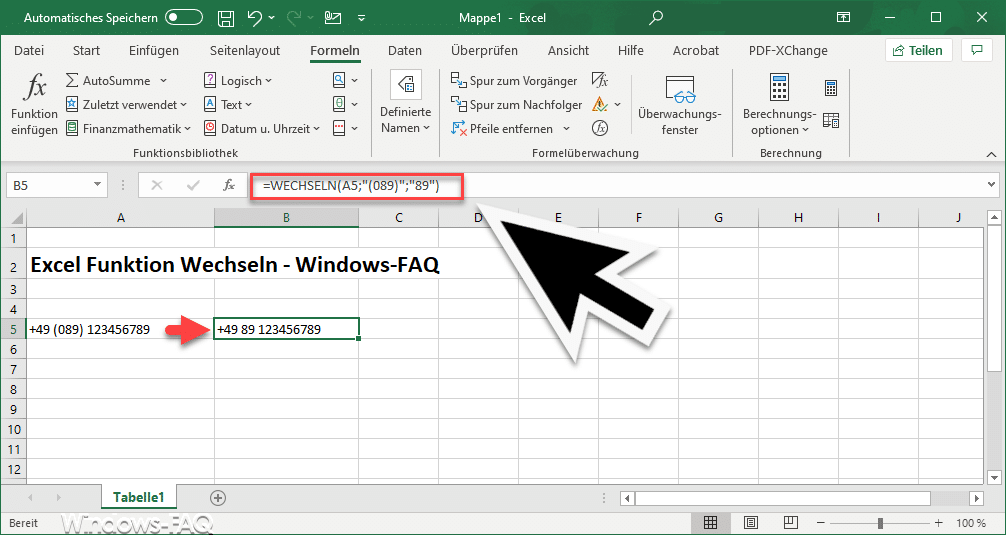Switch to the Daten tab
The width and height of the screenshot is (1006, 535).
(x=405, y=51)
